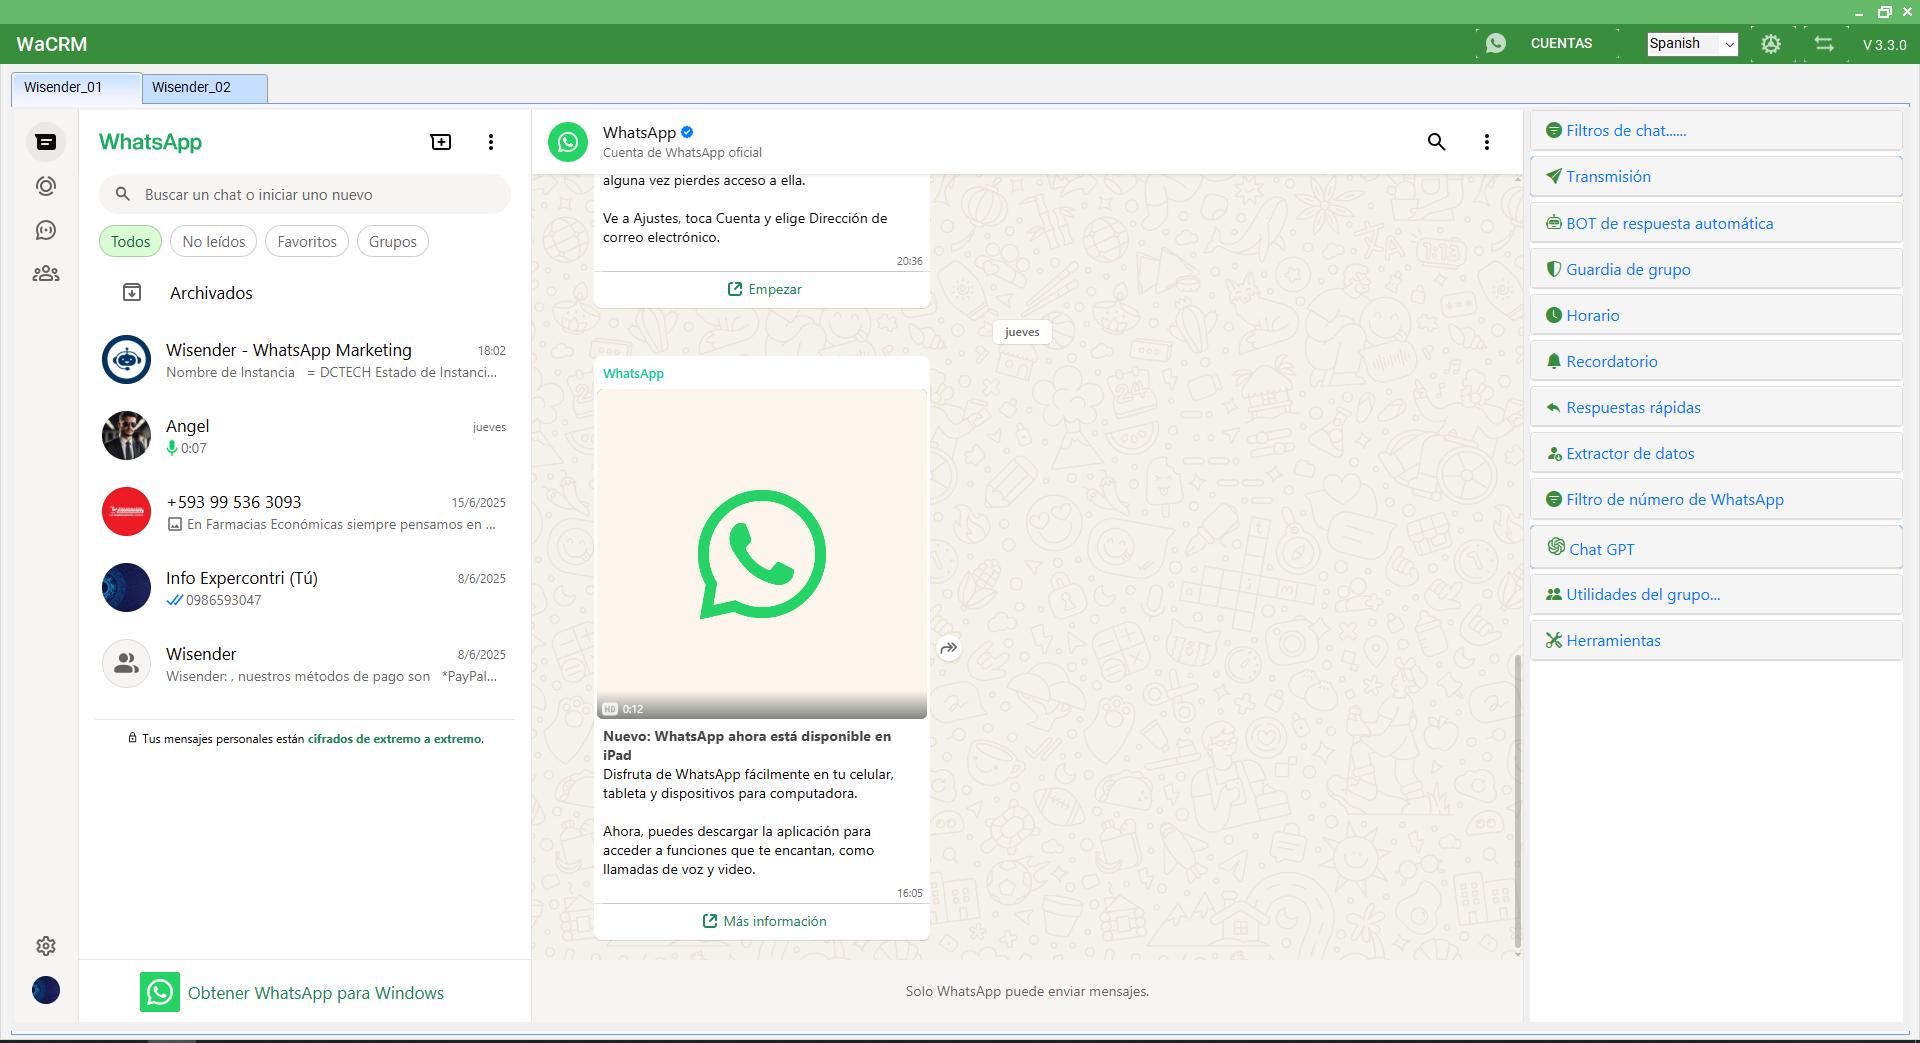The width and height of the screenshot is (1920, 1043).
Task: Open the Angel chat row
Action: [305, 436]
